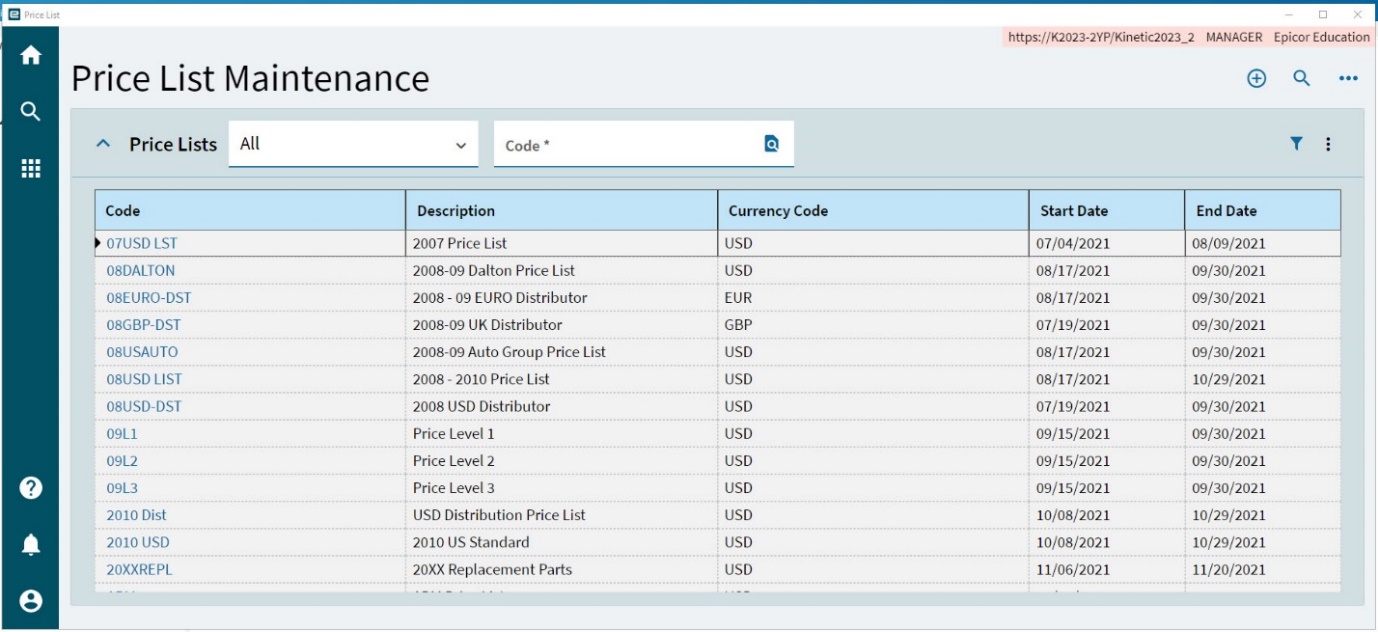This screenshot has width=1378, height=632.
Task: Click the Epicor Education company label
Action: 1321,37
